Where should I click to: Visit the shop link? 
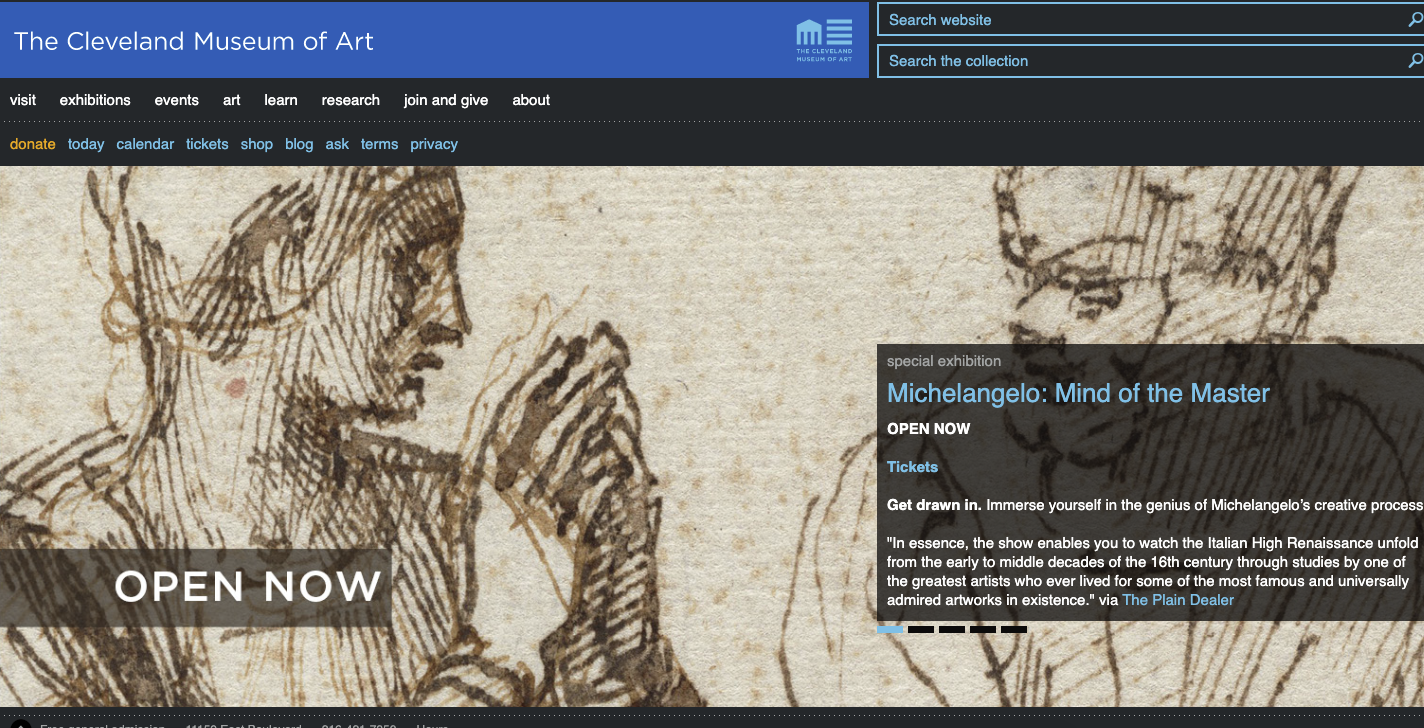(257, 144)
